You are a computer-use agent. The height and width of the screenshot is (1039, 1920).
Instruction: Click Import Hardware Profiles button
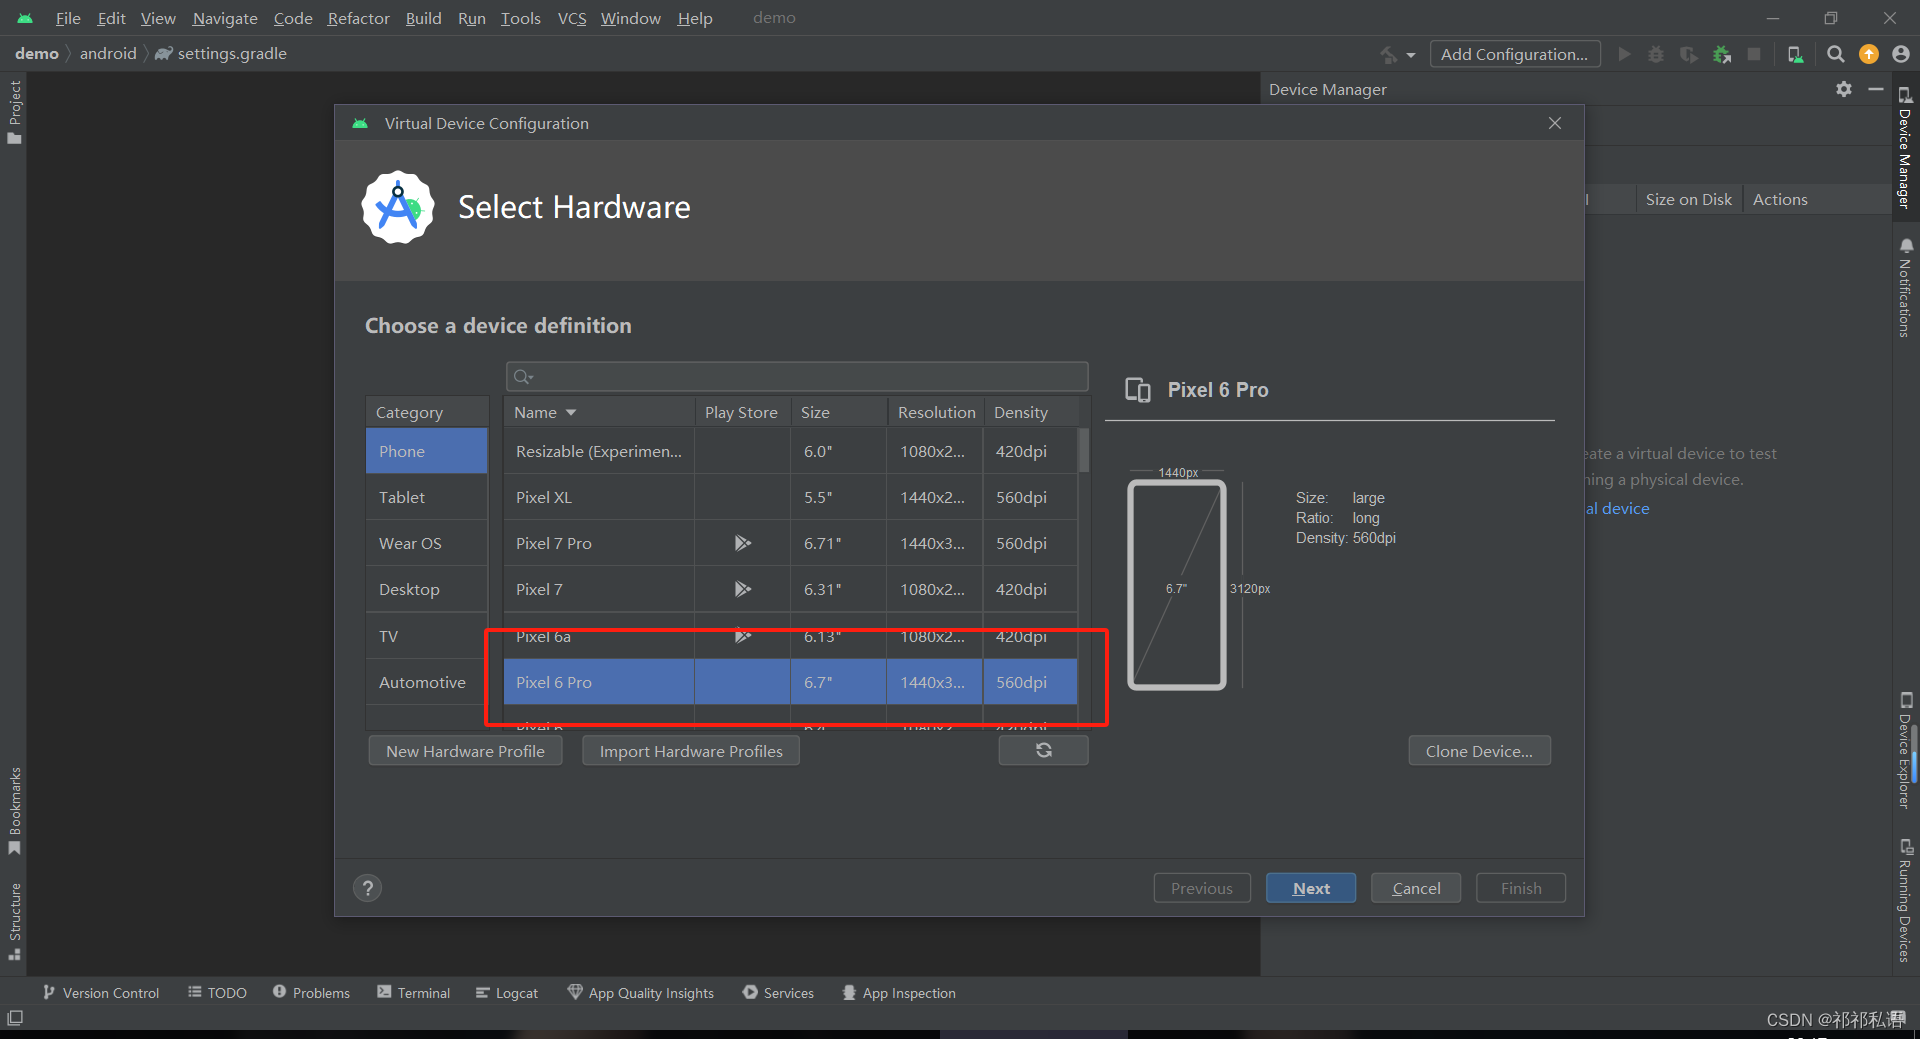pos(691,751)
